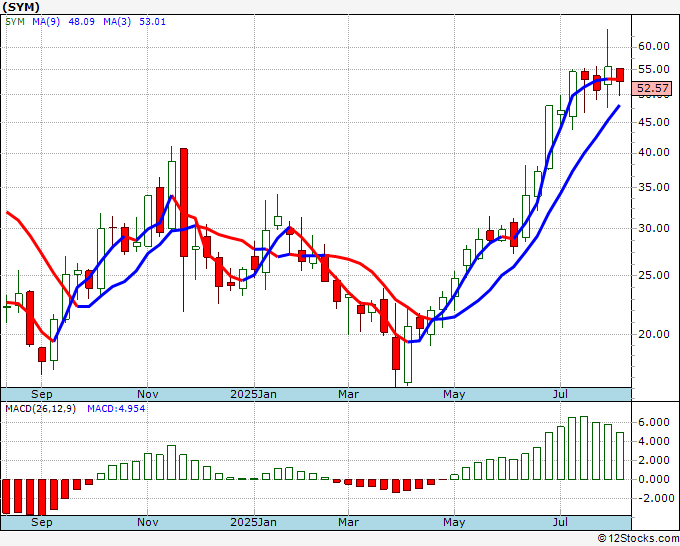
Task: Click the 30.00 price axis label
Action: (654, 228)
